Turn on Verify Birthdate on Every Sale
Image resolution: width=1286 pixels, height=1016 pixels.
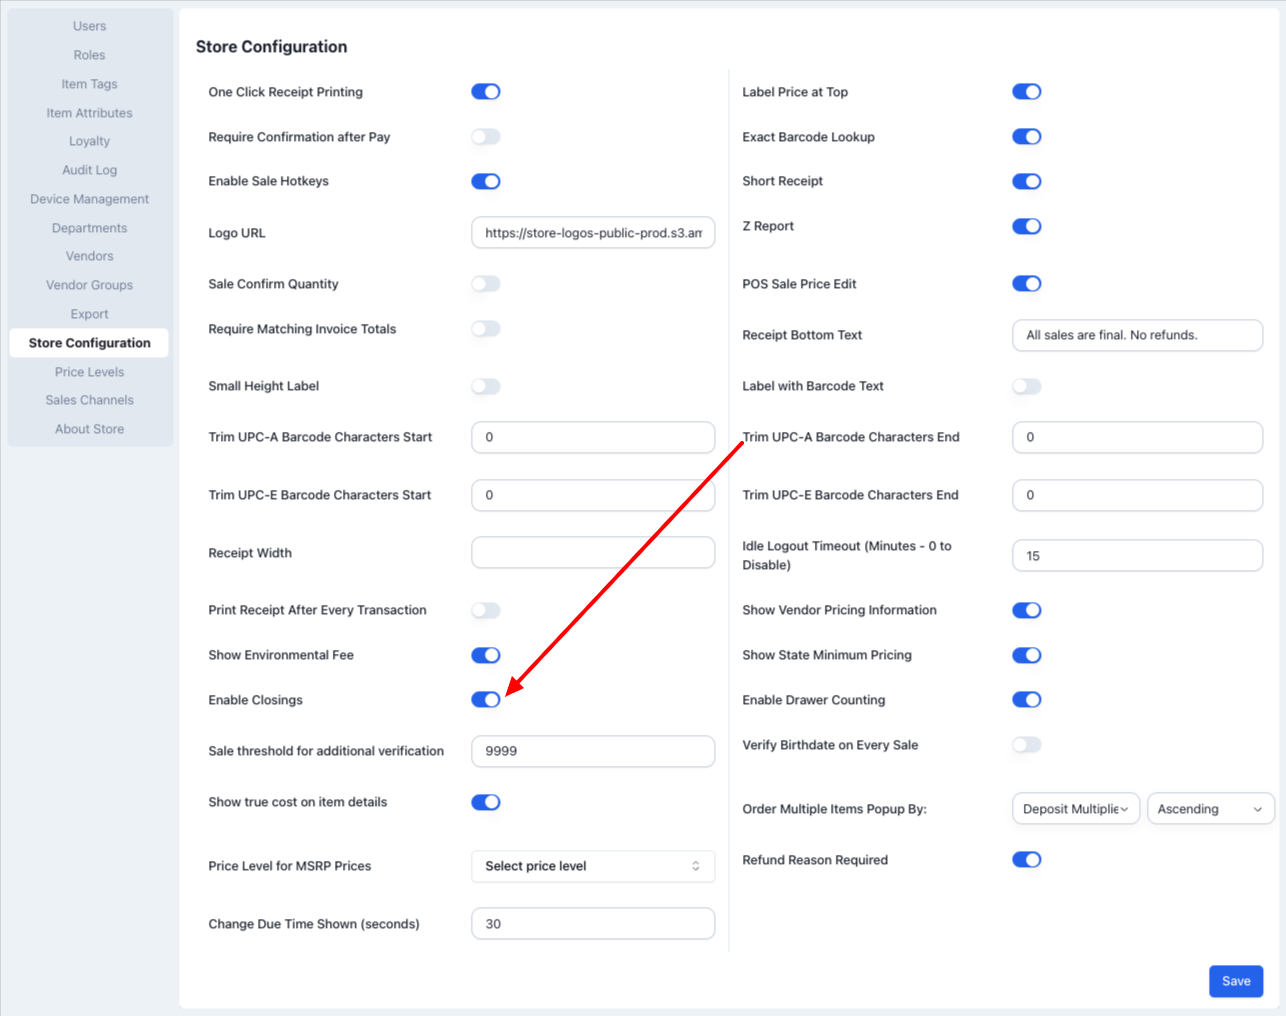click(x=1026, y=745)
